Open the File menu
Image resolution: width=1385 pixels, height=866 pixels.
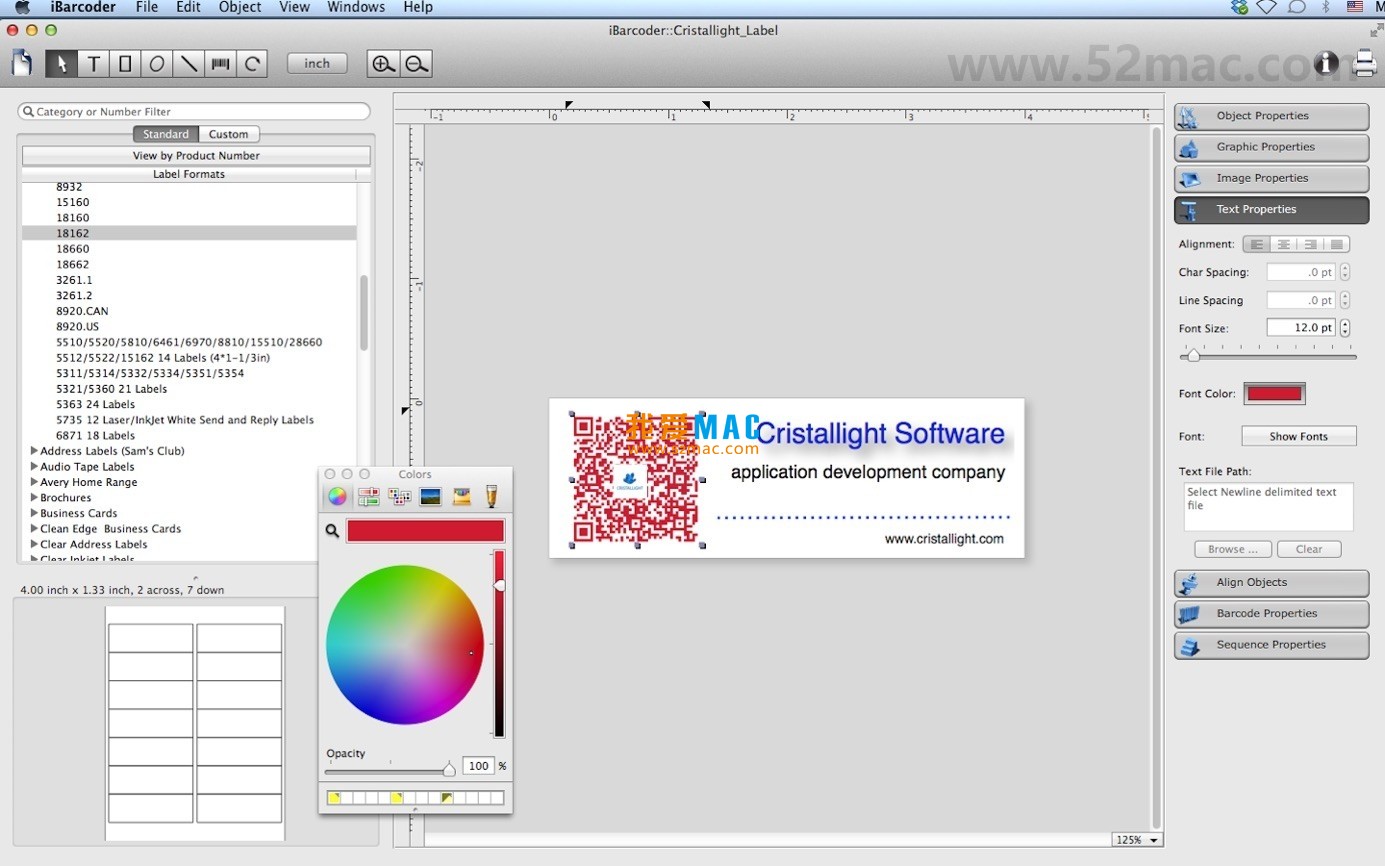pos(147,7)
